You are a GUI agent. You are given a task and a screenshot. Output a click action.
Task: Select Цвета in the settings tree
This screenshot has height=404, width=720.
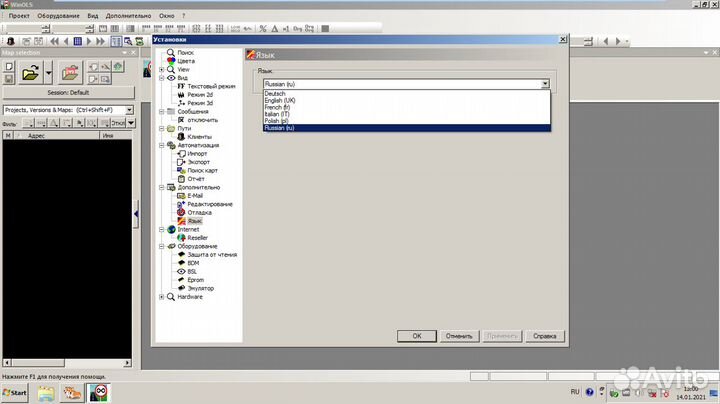pos(186,61)
